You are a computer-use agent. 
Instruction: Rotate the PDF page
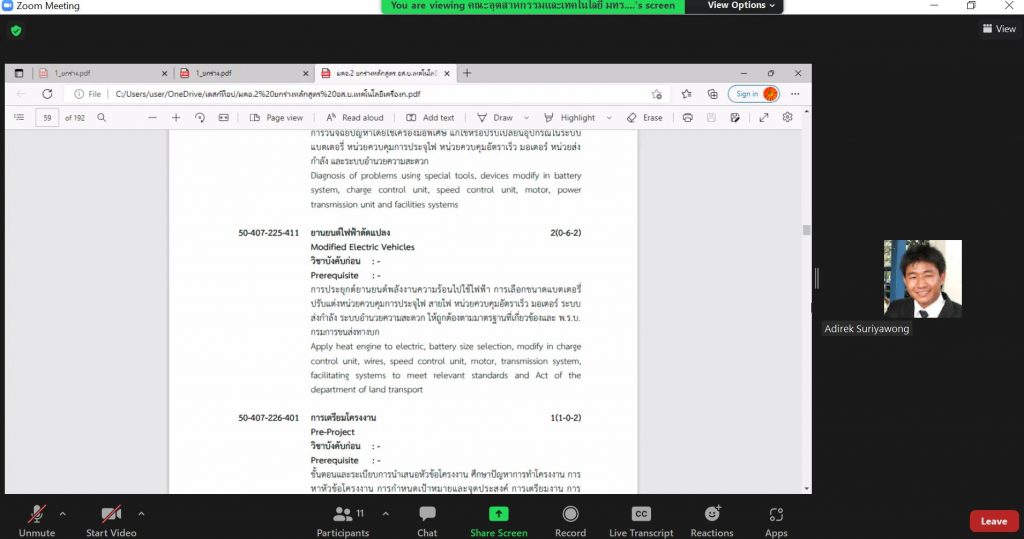click(x=200, y=118)
